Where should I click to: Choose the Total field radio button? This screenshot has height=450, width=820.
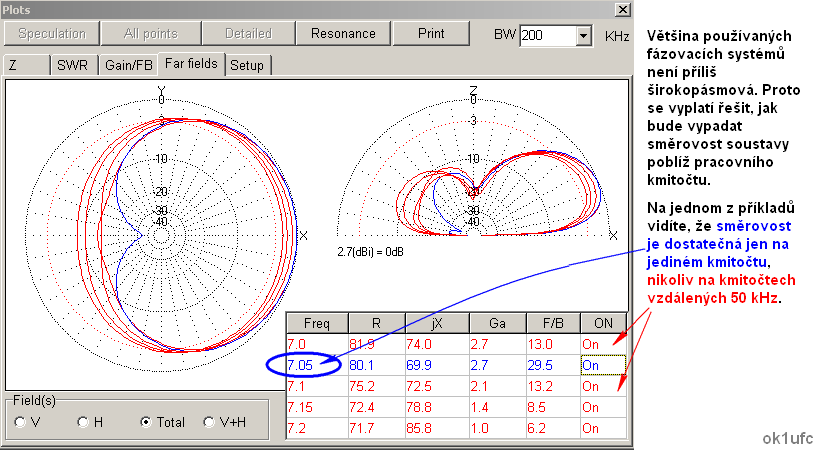(x=147, y=422)
